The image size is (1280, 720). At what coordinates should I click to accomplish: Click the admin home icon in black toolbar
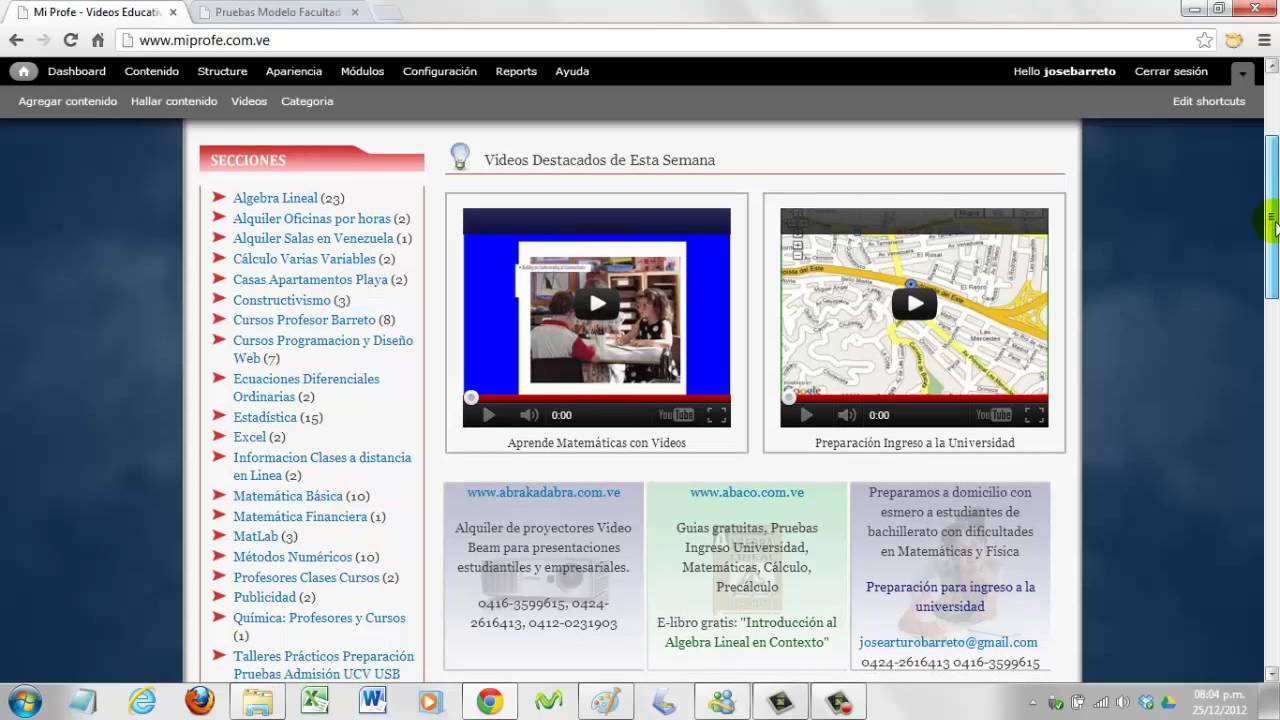[x=23, y=71]
